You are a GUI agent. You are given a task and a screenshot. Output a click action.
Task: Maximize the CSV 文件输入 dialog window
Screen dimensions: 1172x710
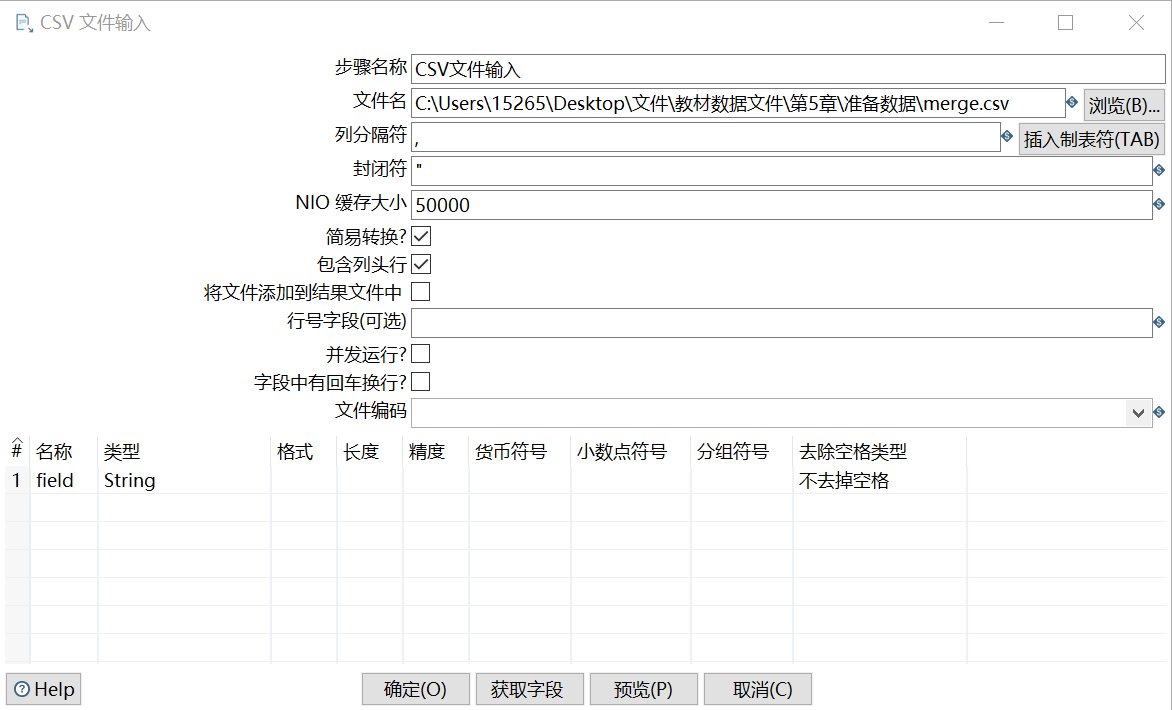pyautogui.click(x=1065, y=23)
